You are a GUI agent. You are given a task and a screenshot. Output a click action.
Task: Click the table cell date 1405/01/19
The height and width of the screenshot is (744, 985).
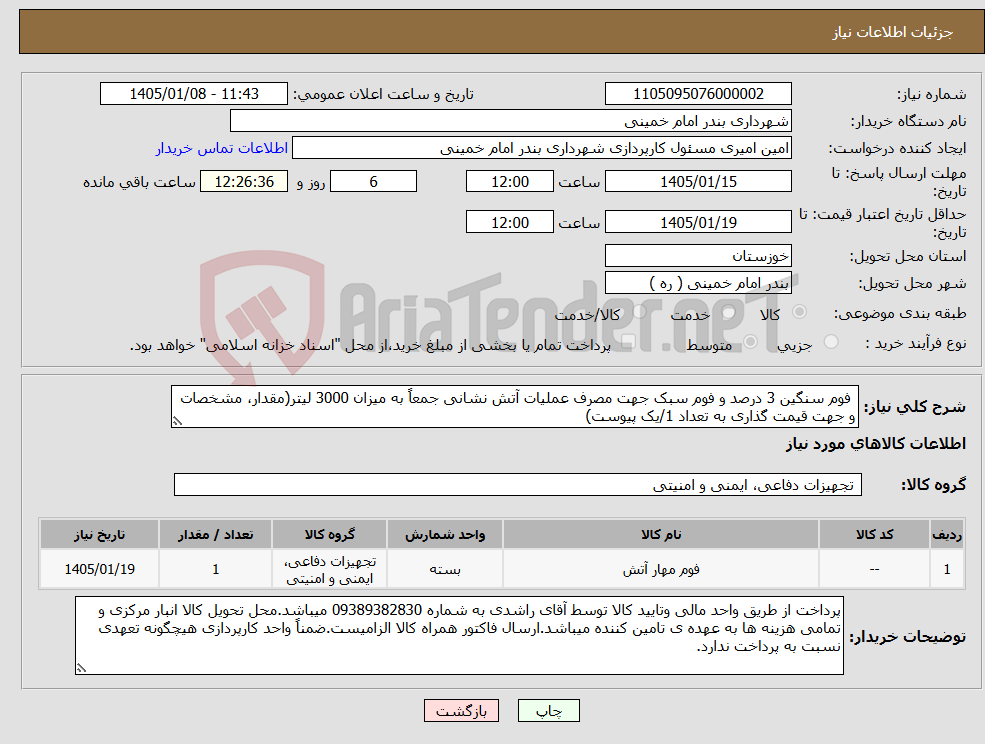(99, 569)
